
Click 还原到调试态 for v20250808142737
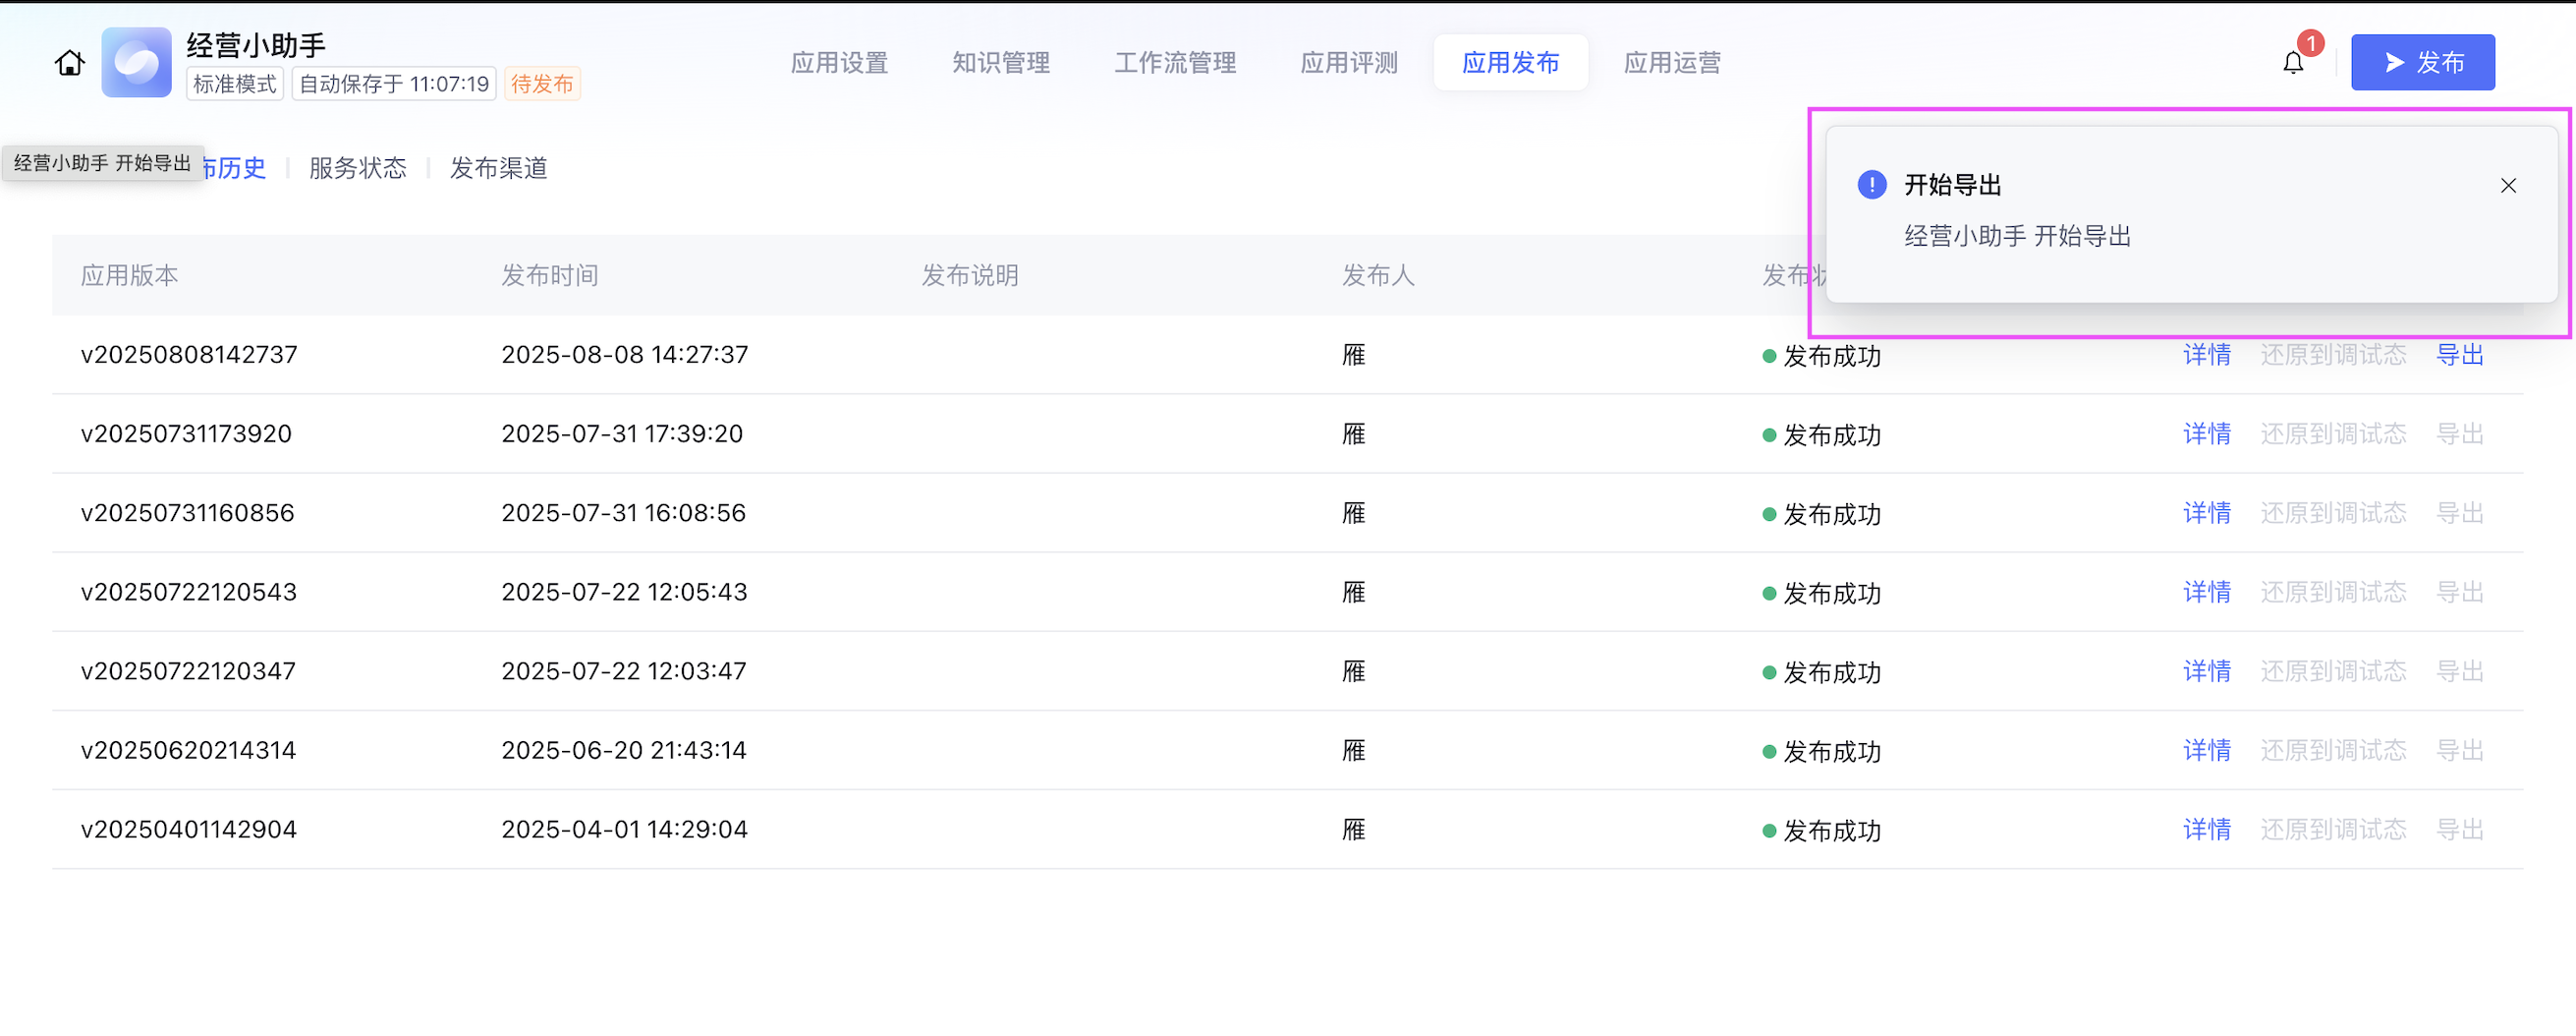point(2333,355)
